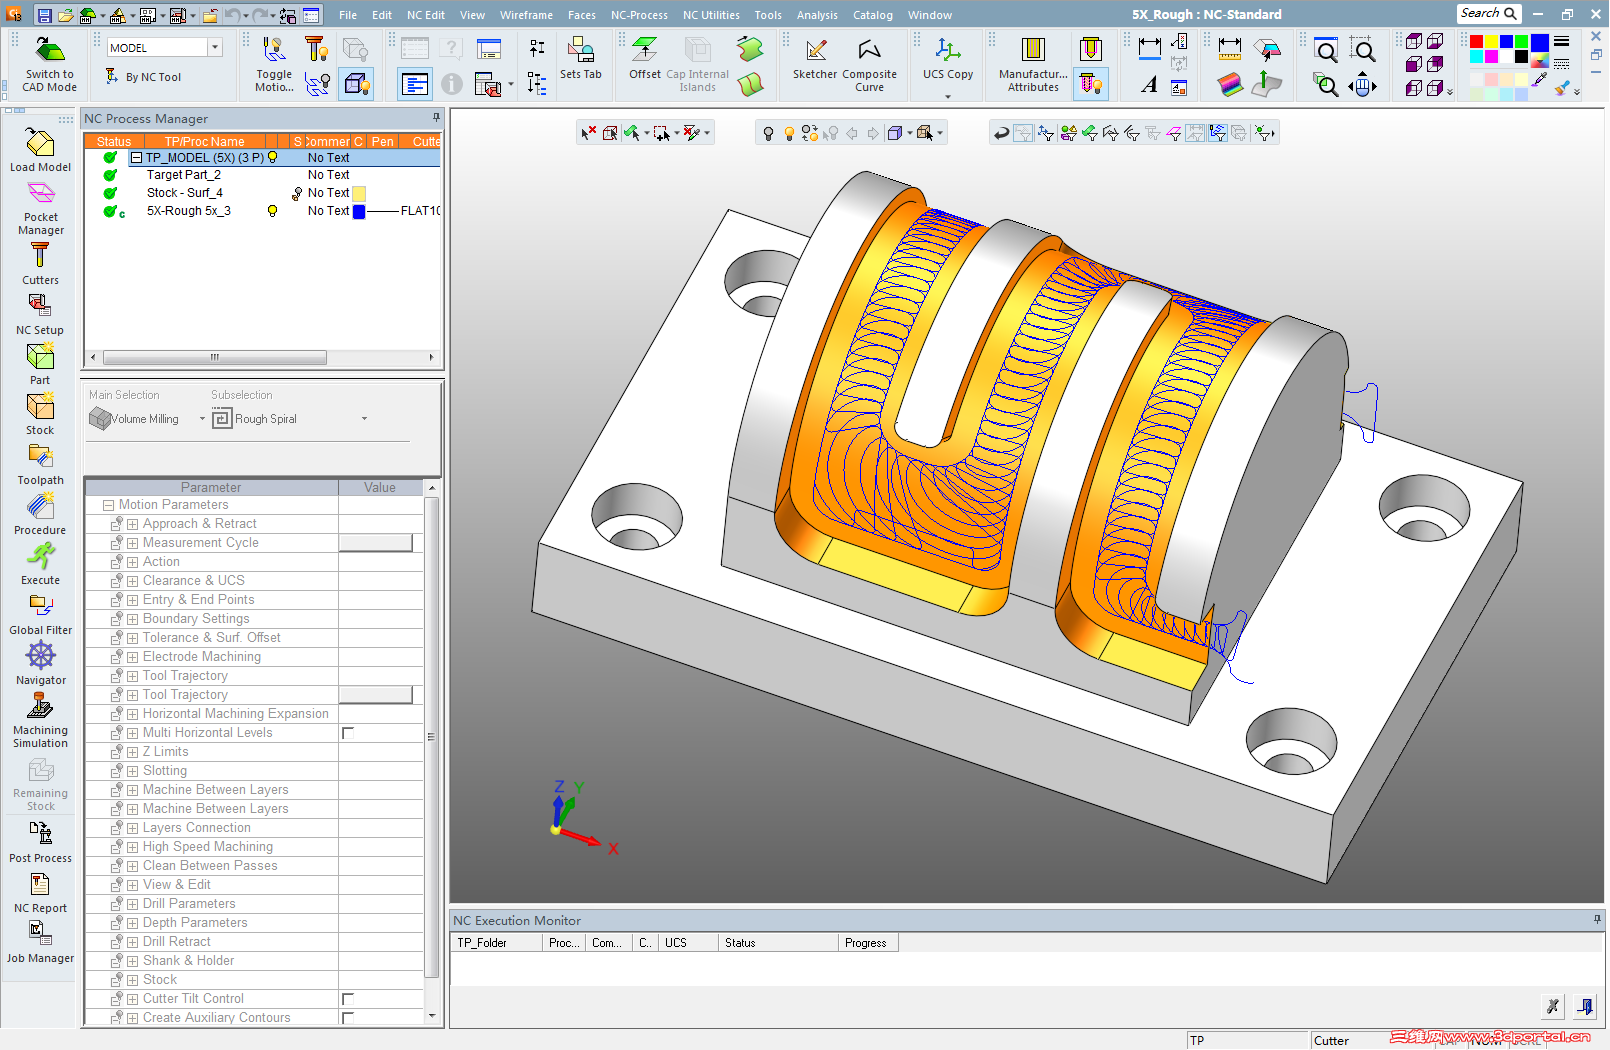Viewport: 1610px width, 1050px height.
Task: Enable the Create Auxiliary Contours checkbox
Action: tap(348, 1018)
